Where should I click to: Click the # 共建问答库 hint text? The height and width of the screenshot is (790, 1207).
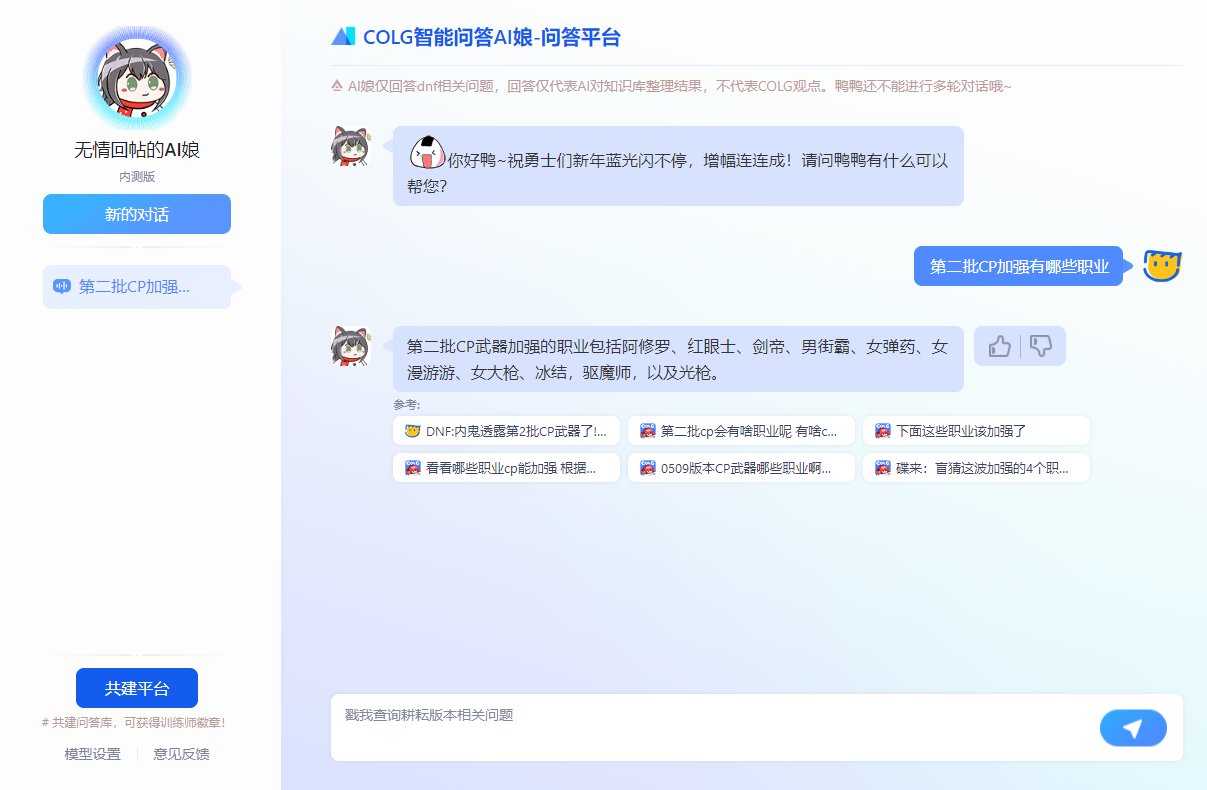coord(134,721)
